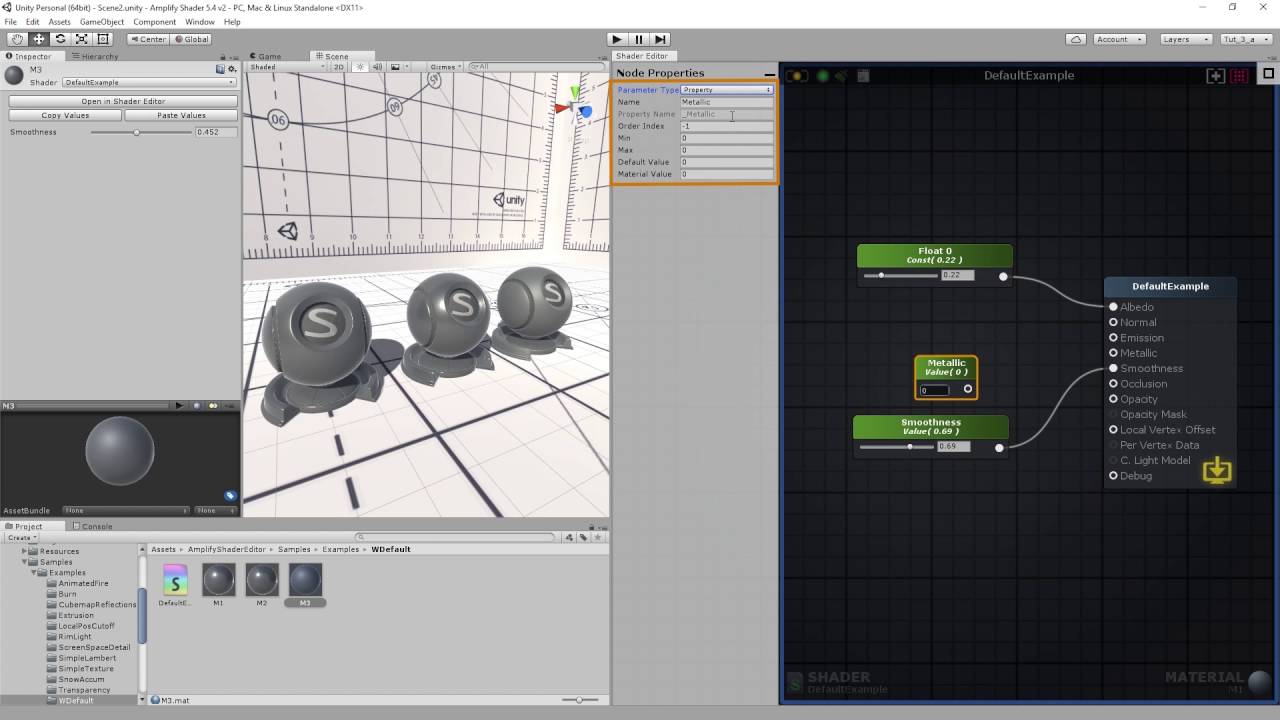The image size is (1280, 720).
Task: Collapse Node Properties with minus icon
Action: (x=769, y=74)
